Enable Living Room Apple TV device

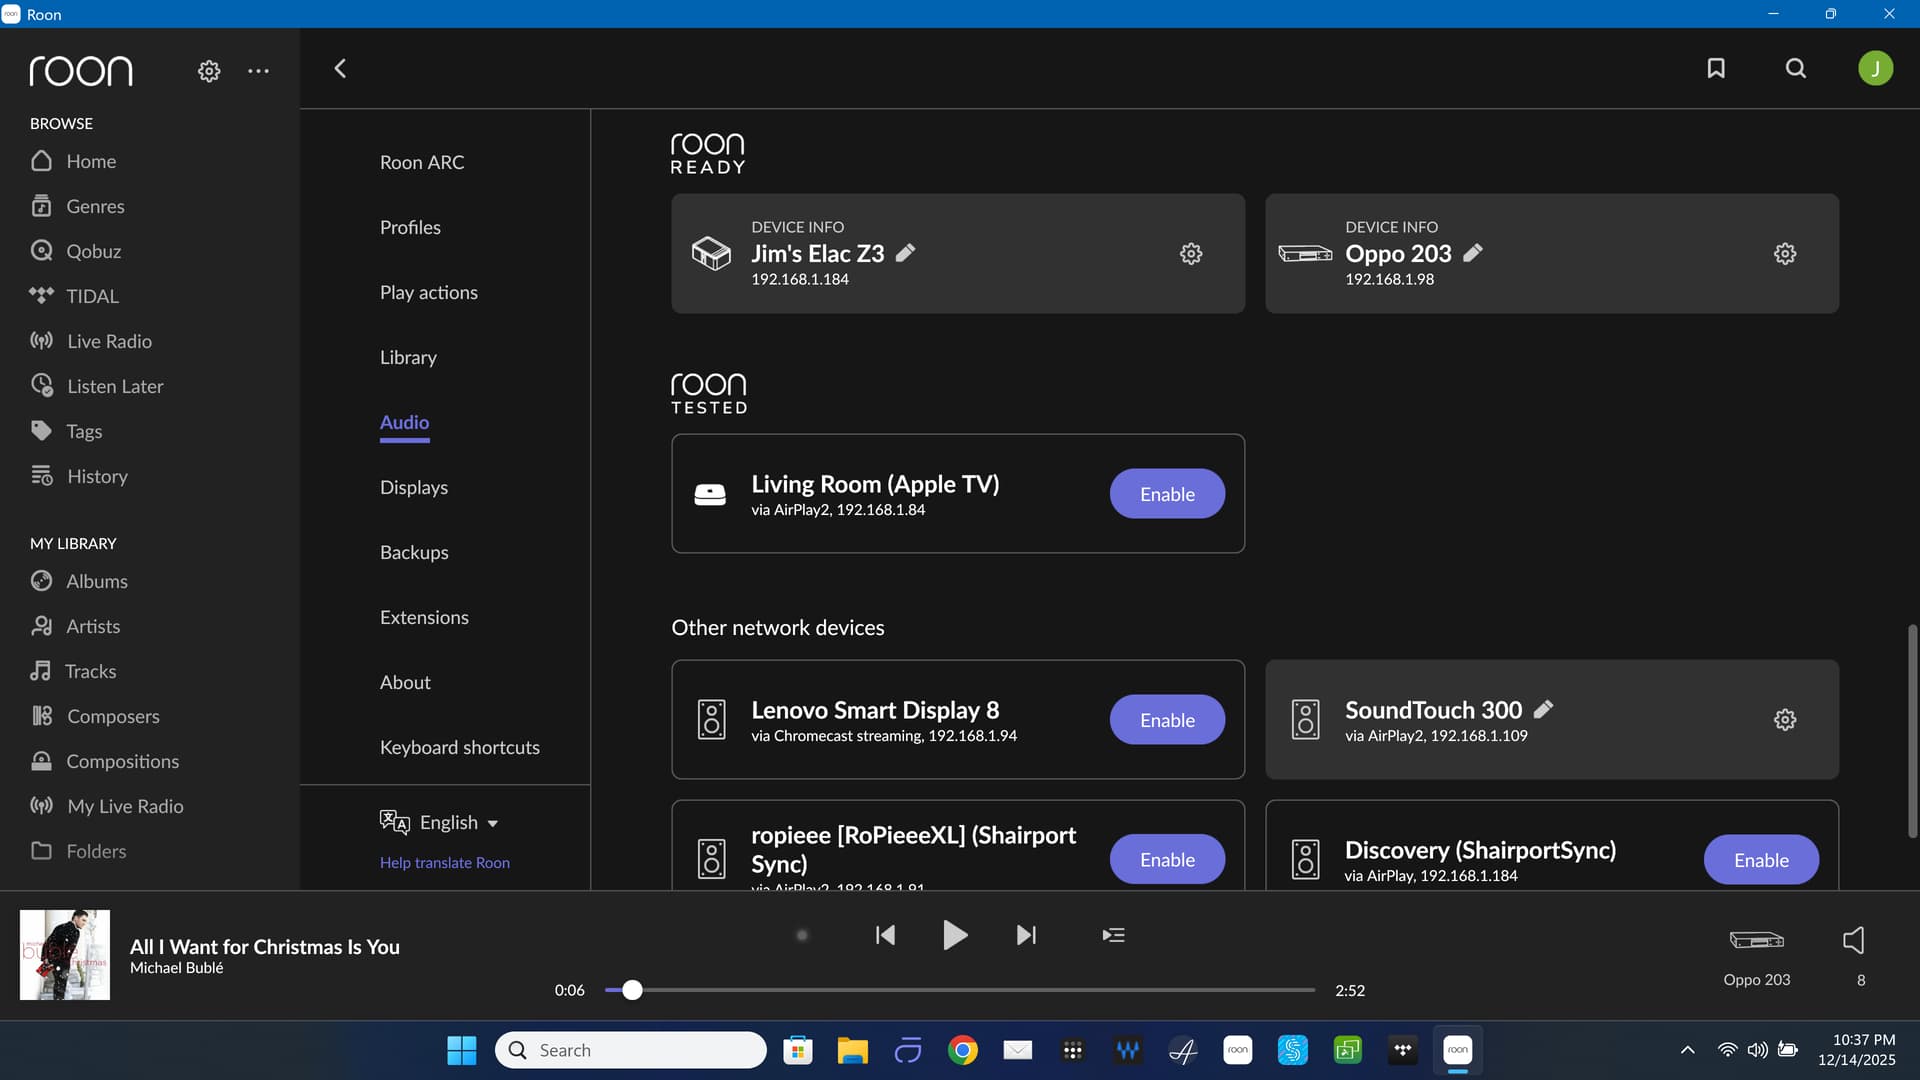[x=1167, y=494]
